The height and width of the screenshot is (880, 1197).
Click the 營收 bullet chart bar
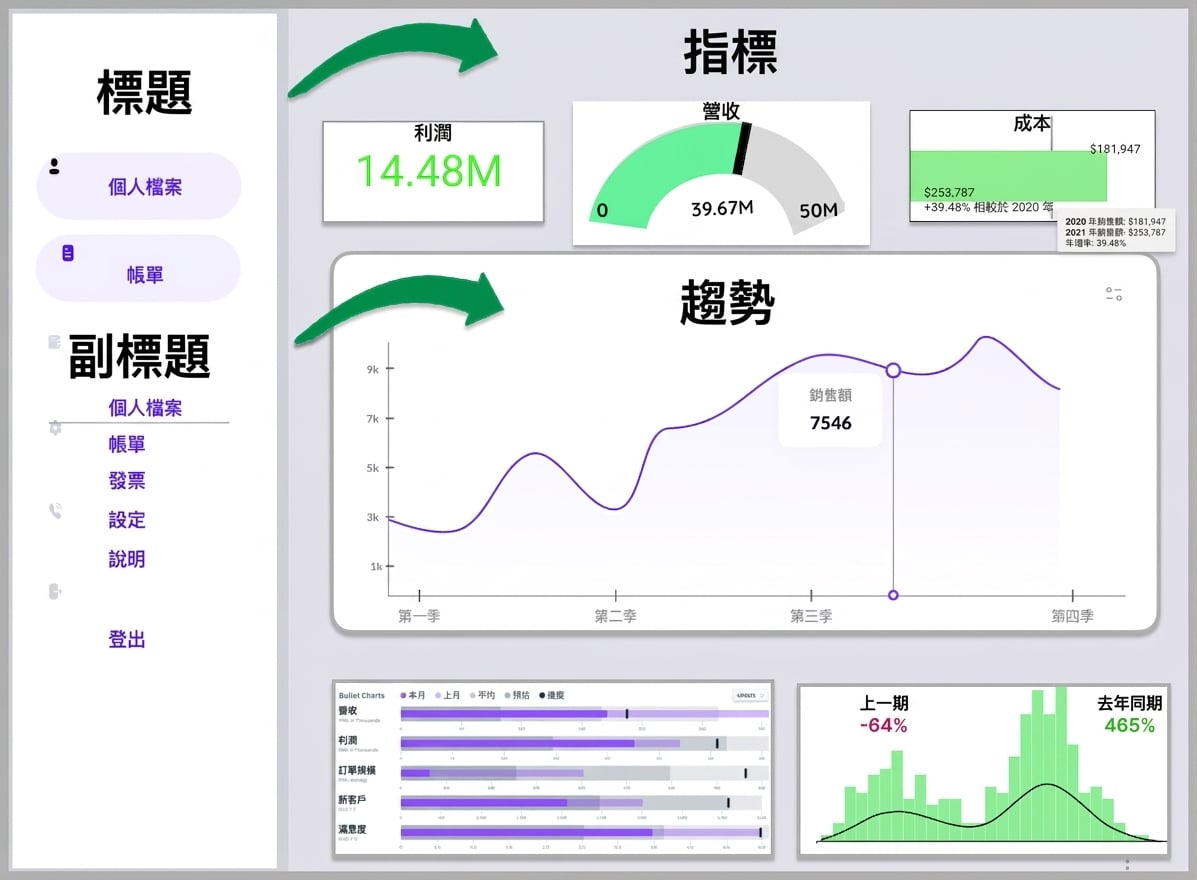click(x=584, y=714)
